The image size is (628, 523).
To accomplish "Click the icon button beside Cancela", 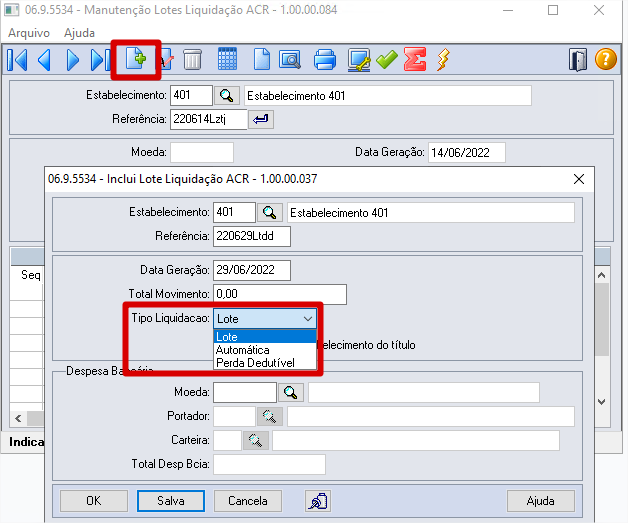I will [x=318, y=501].
